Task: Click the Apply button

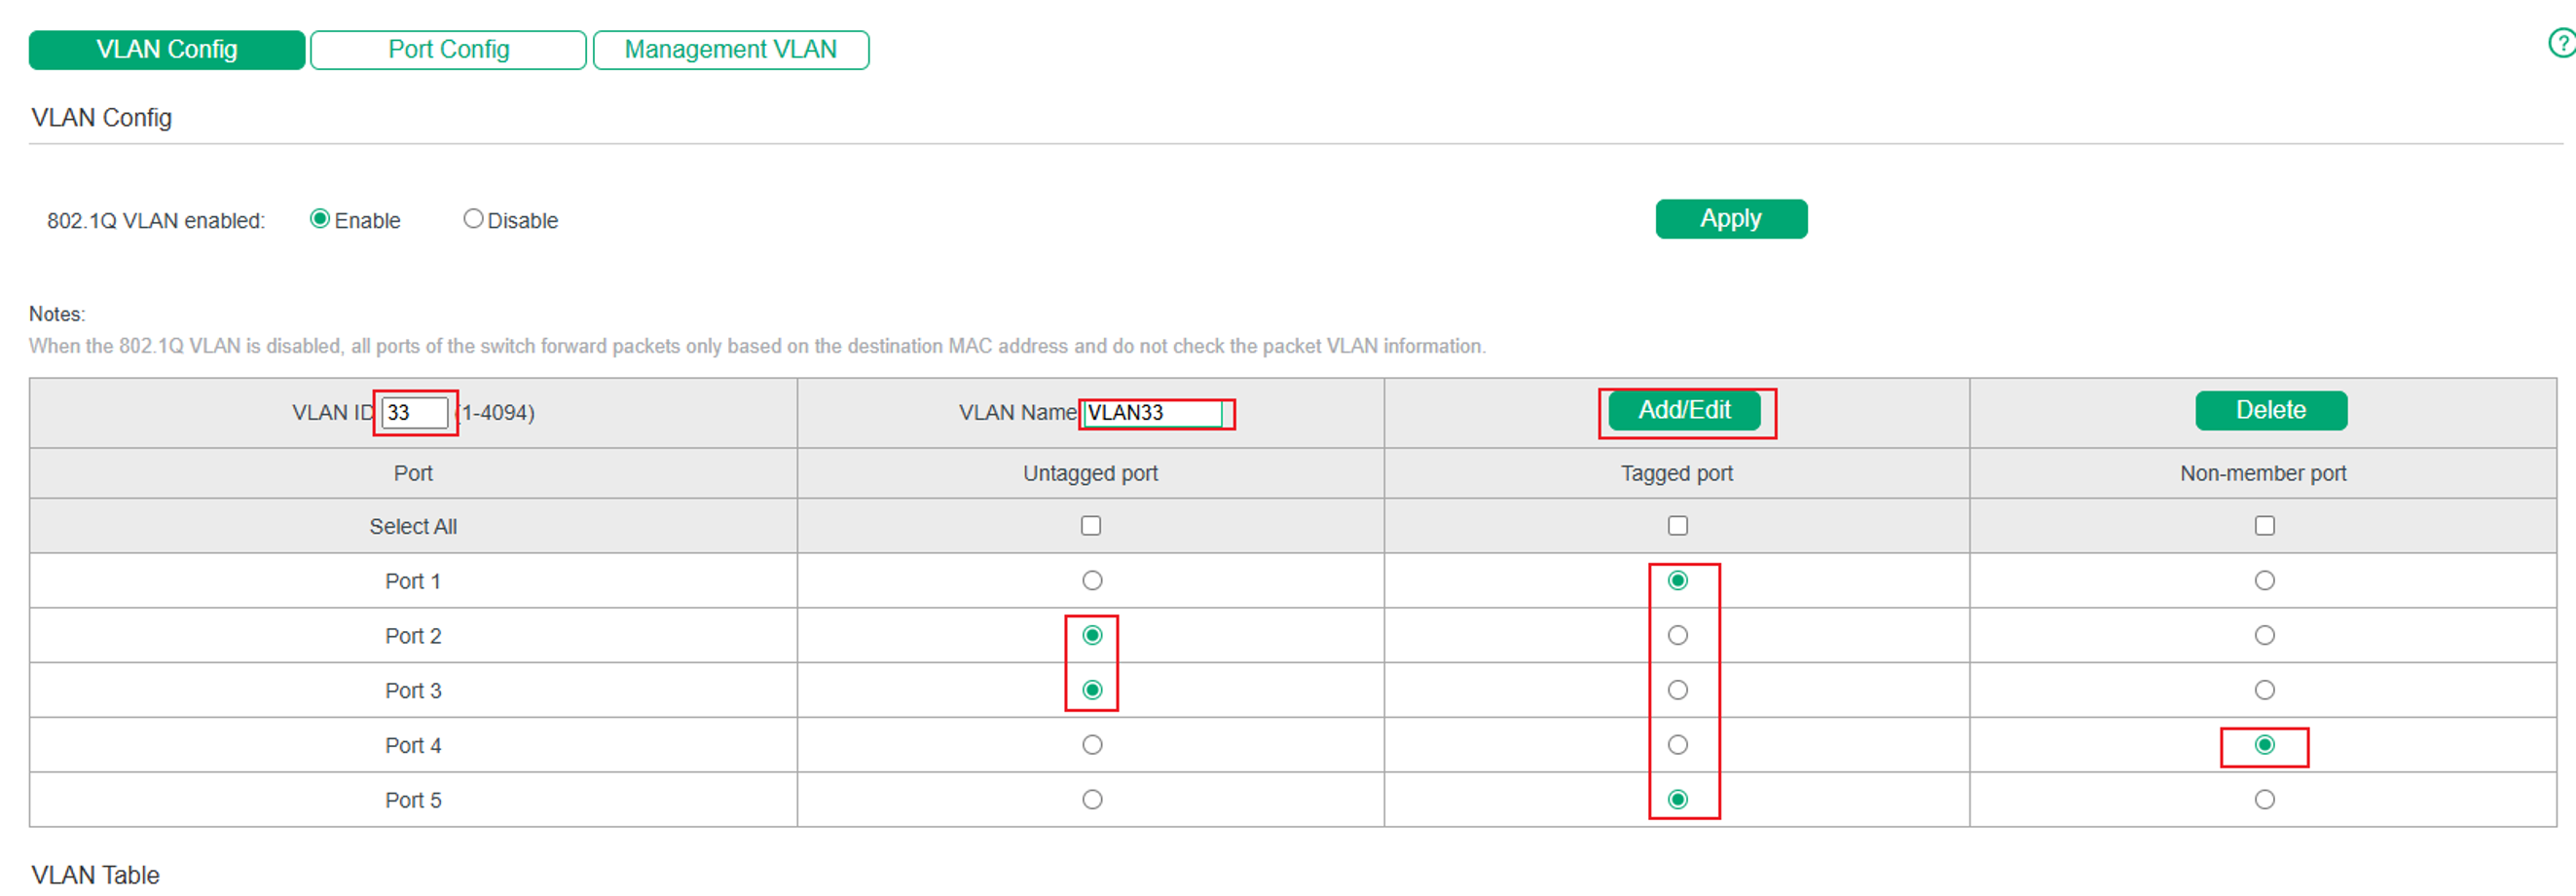Action: click(x=1731, y=219)
